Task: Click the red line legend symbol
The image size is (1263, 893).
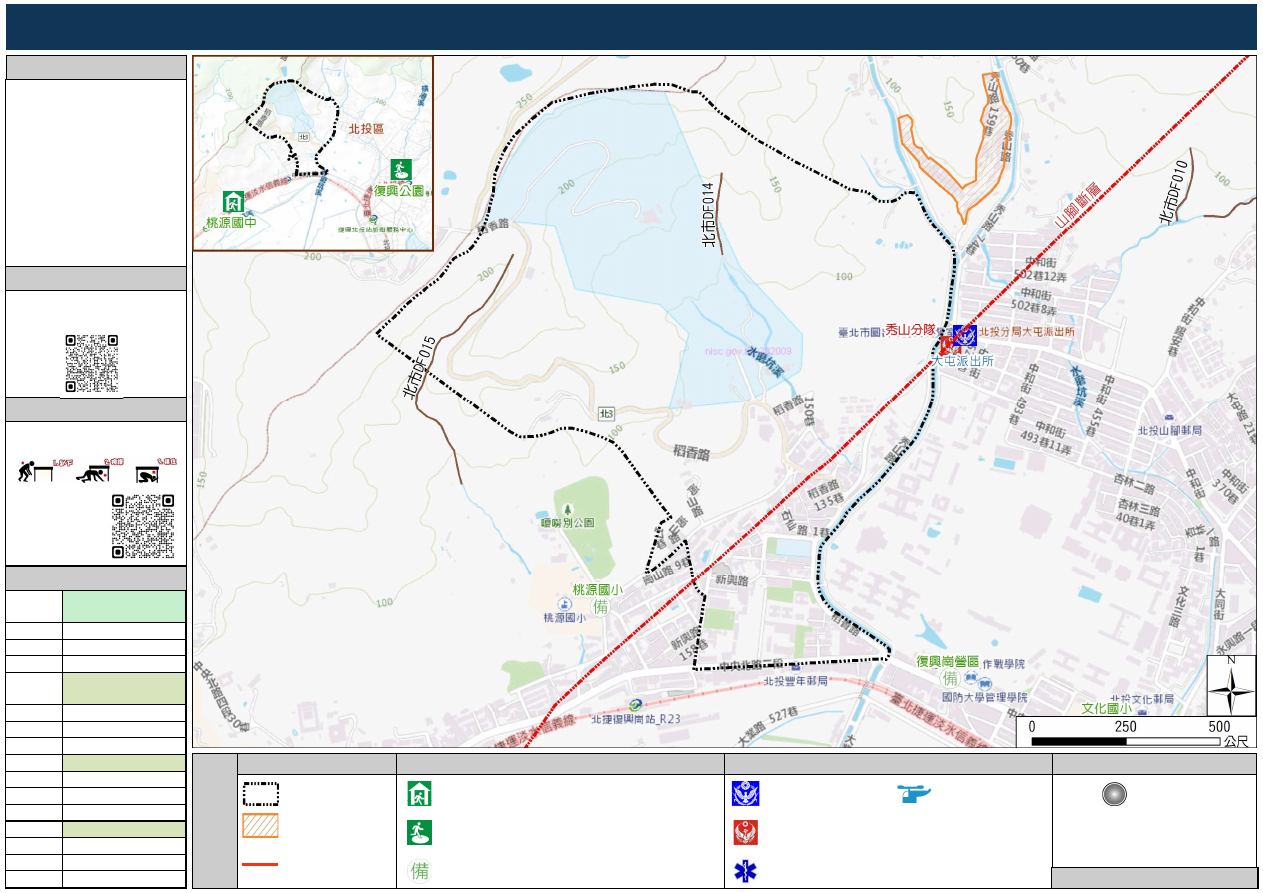Action: coord(261,863)
